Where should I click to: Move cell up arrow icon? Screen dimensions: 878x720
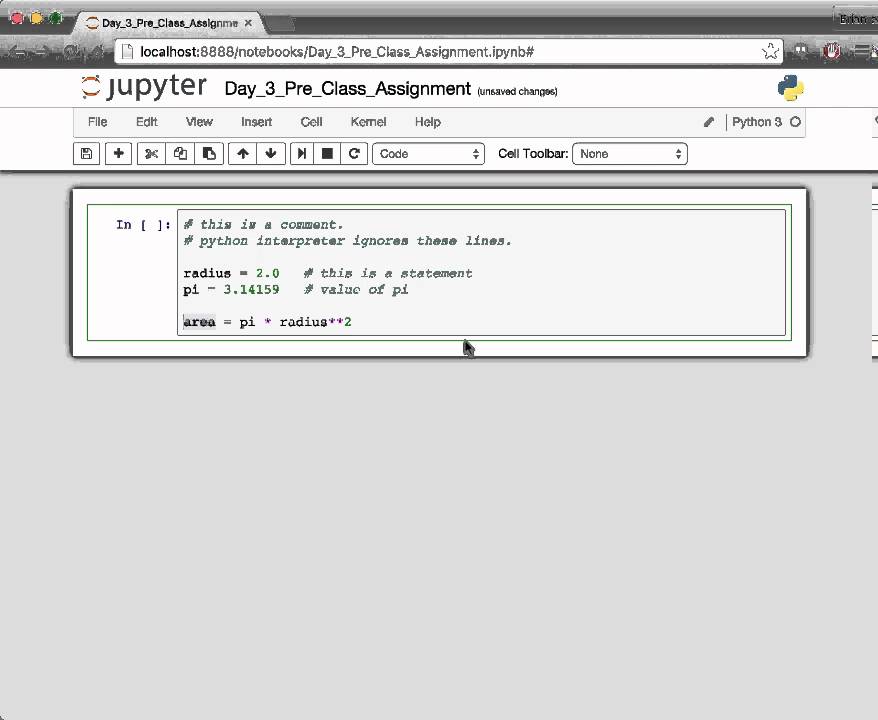(x=242, y=153)
